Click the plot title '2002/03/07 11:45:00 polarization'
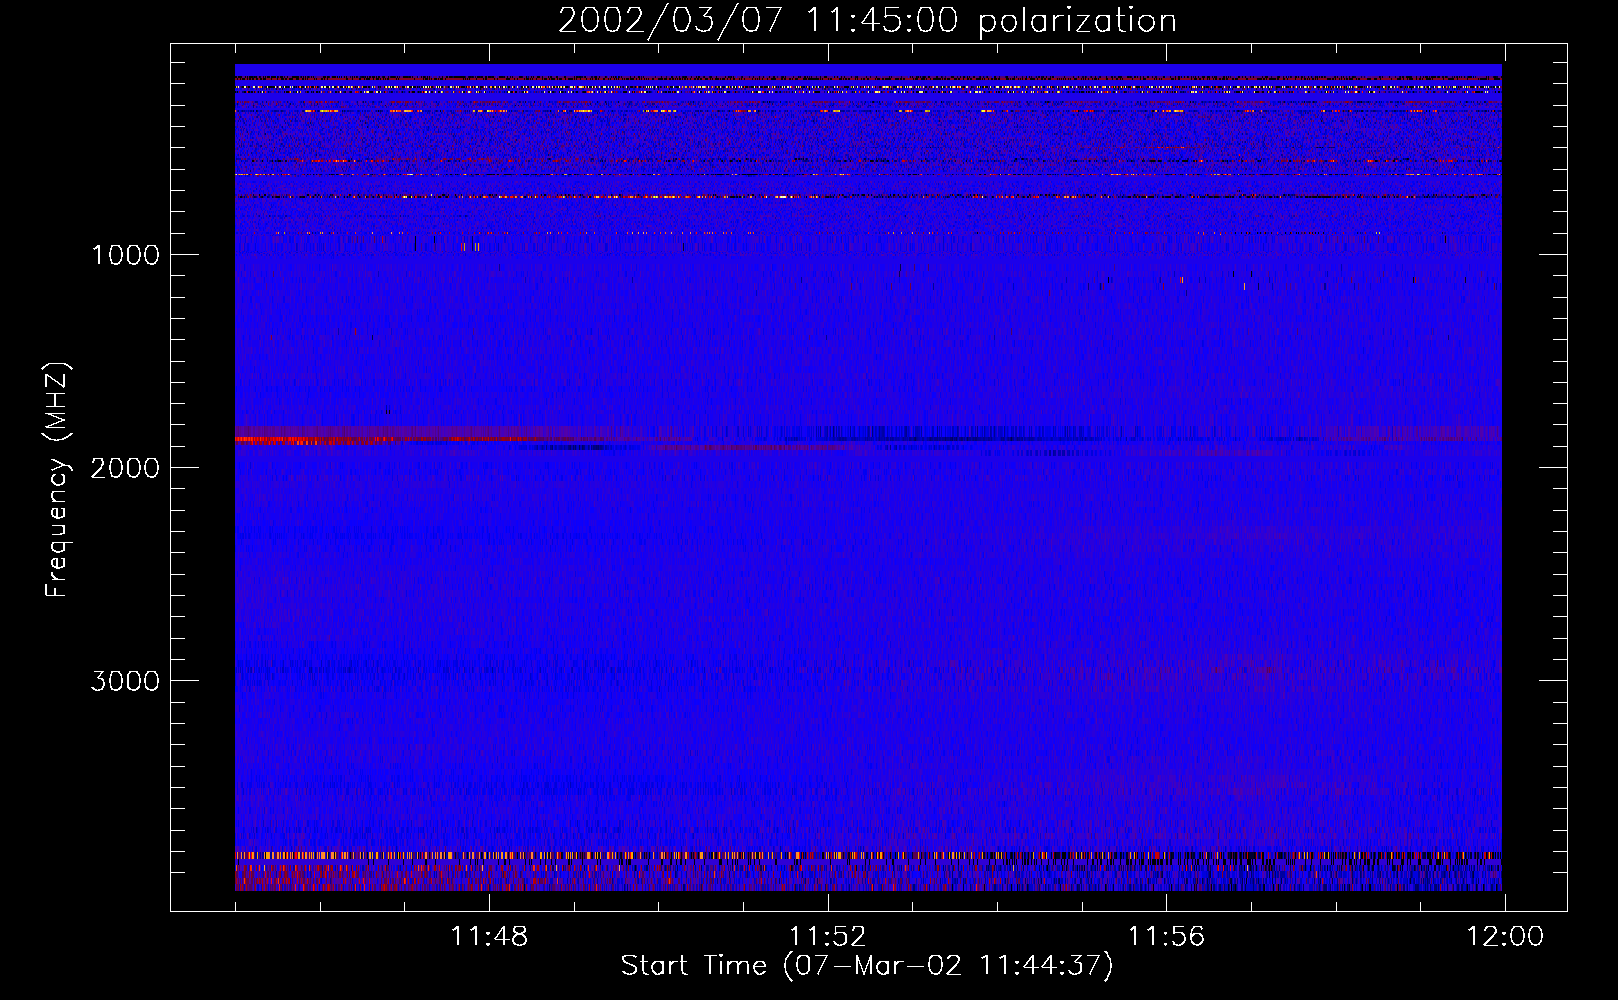Screen dimensions: 1618x1000 (x=867, y=20)
